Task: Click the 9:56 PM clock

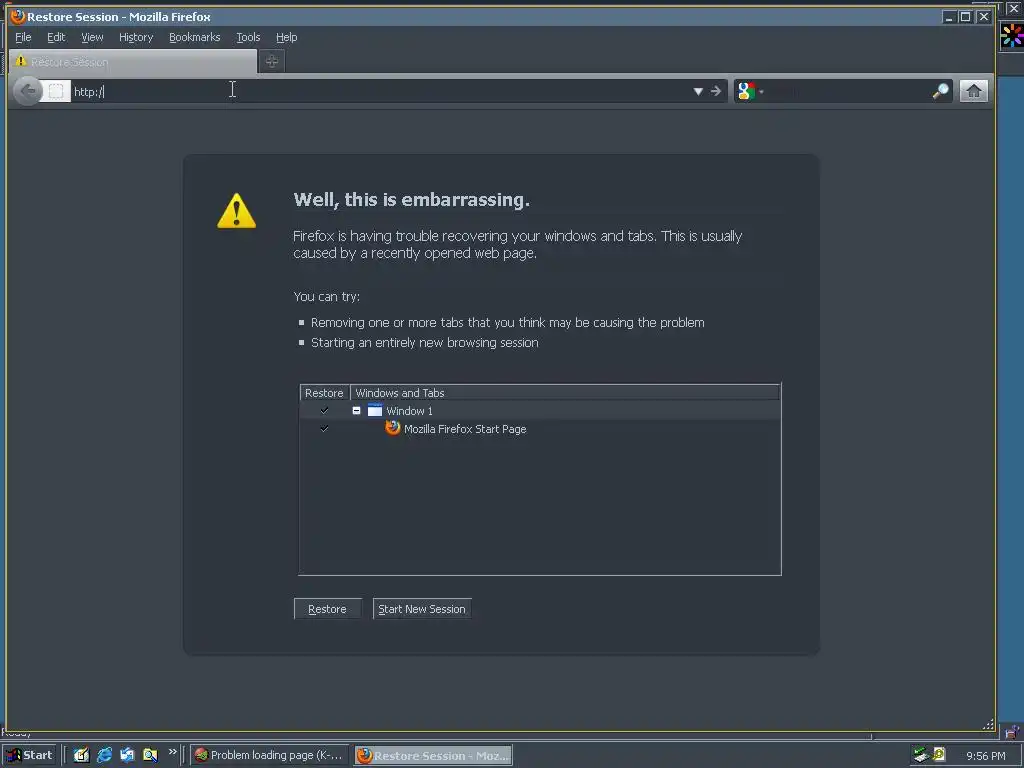Action: pos(986,756)
